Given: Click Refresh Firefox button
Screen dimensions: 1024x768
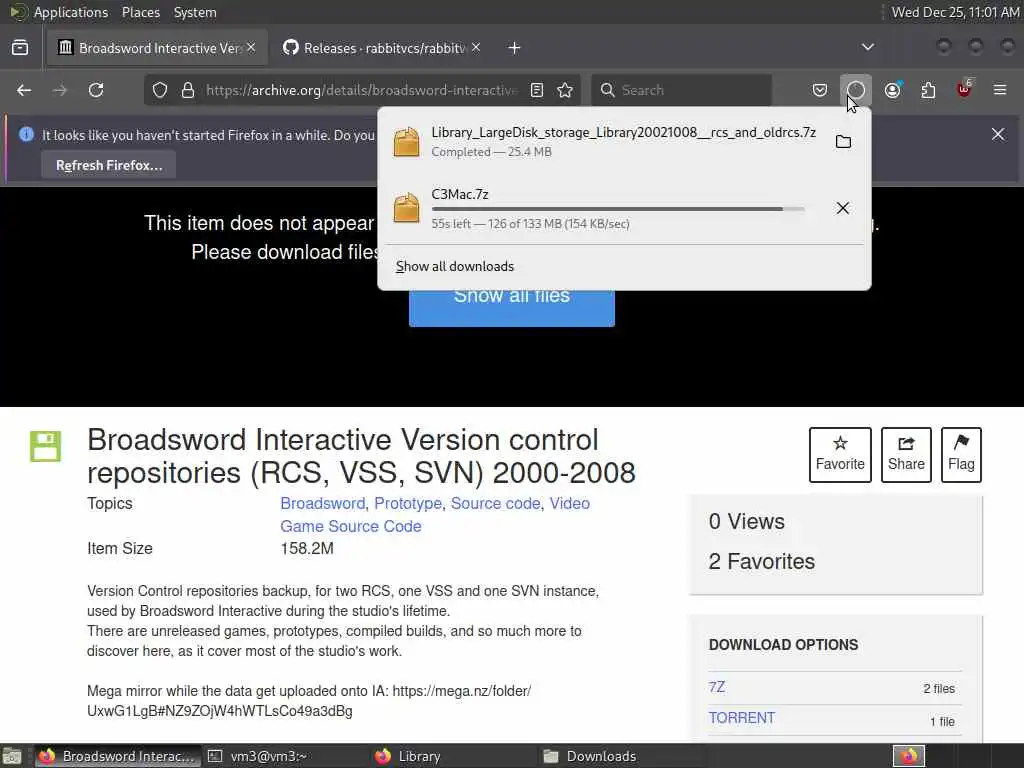Looking at the screenshot, I should point(109,165).
